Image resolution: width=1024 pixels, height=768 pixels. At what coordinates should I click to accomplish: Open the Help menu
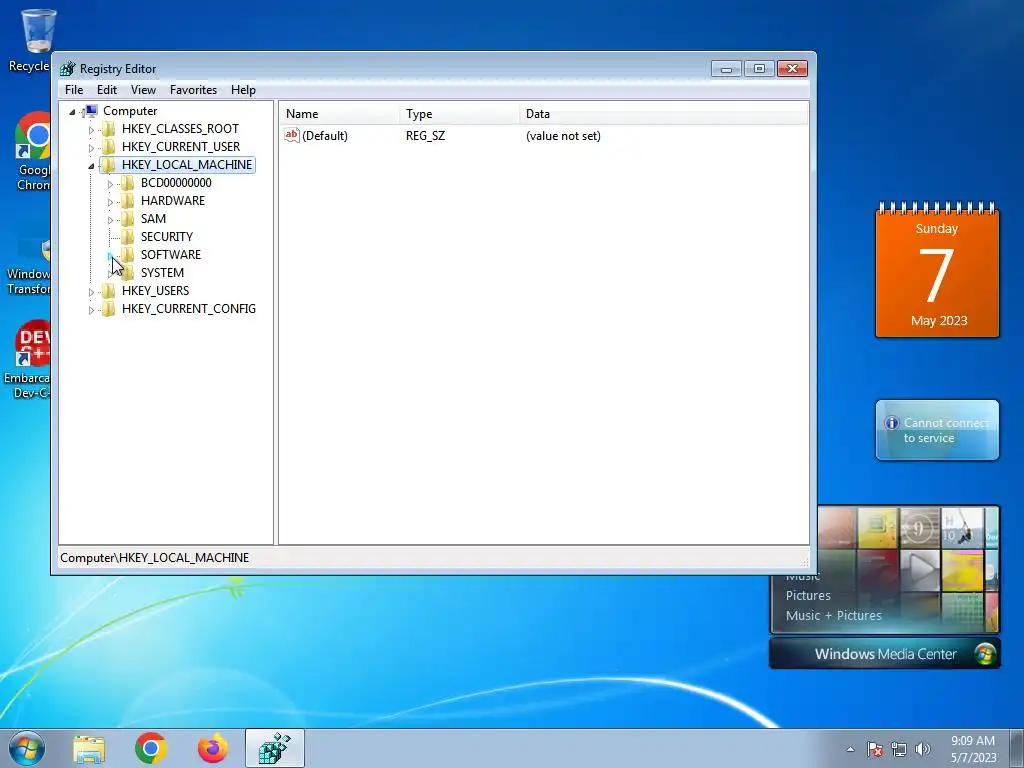[243, 89]
